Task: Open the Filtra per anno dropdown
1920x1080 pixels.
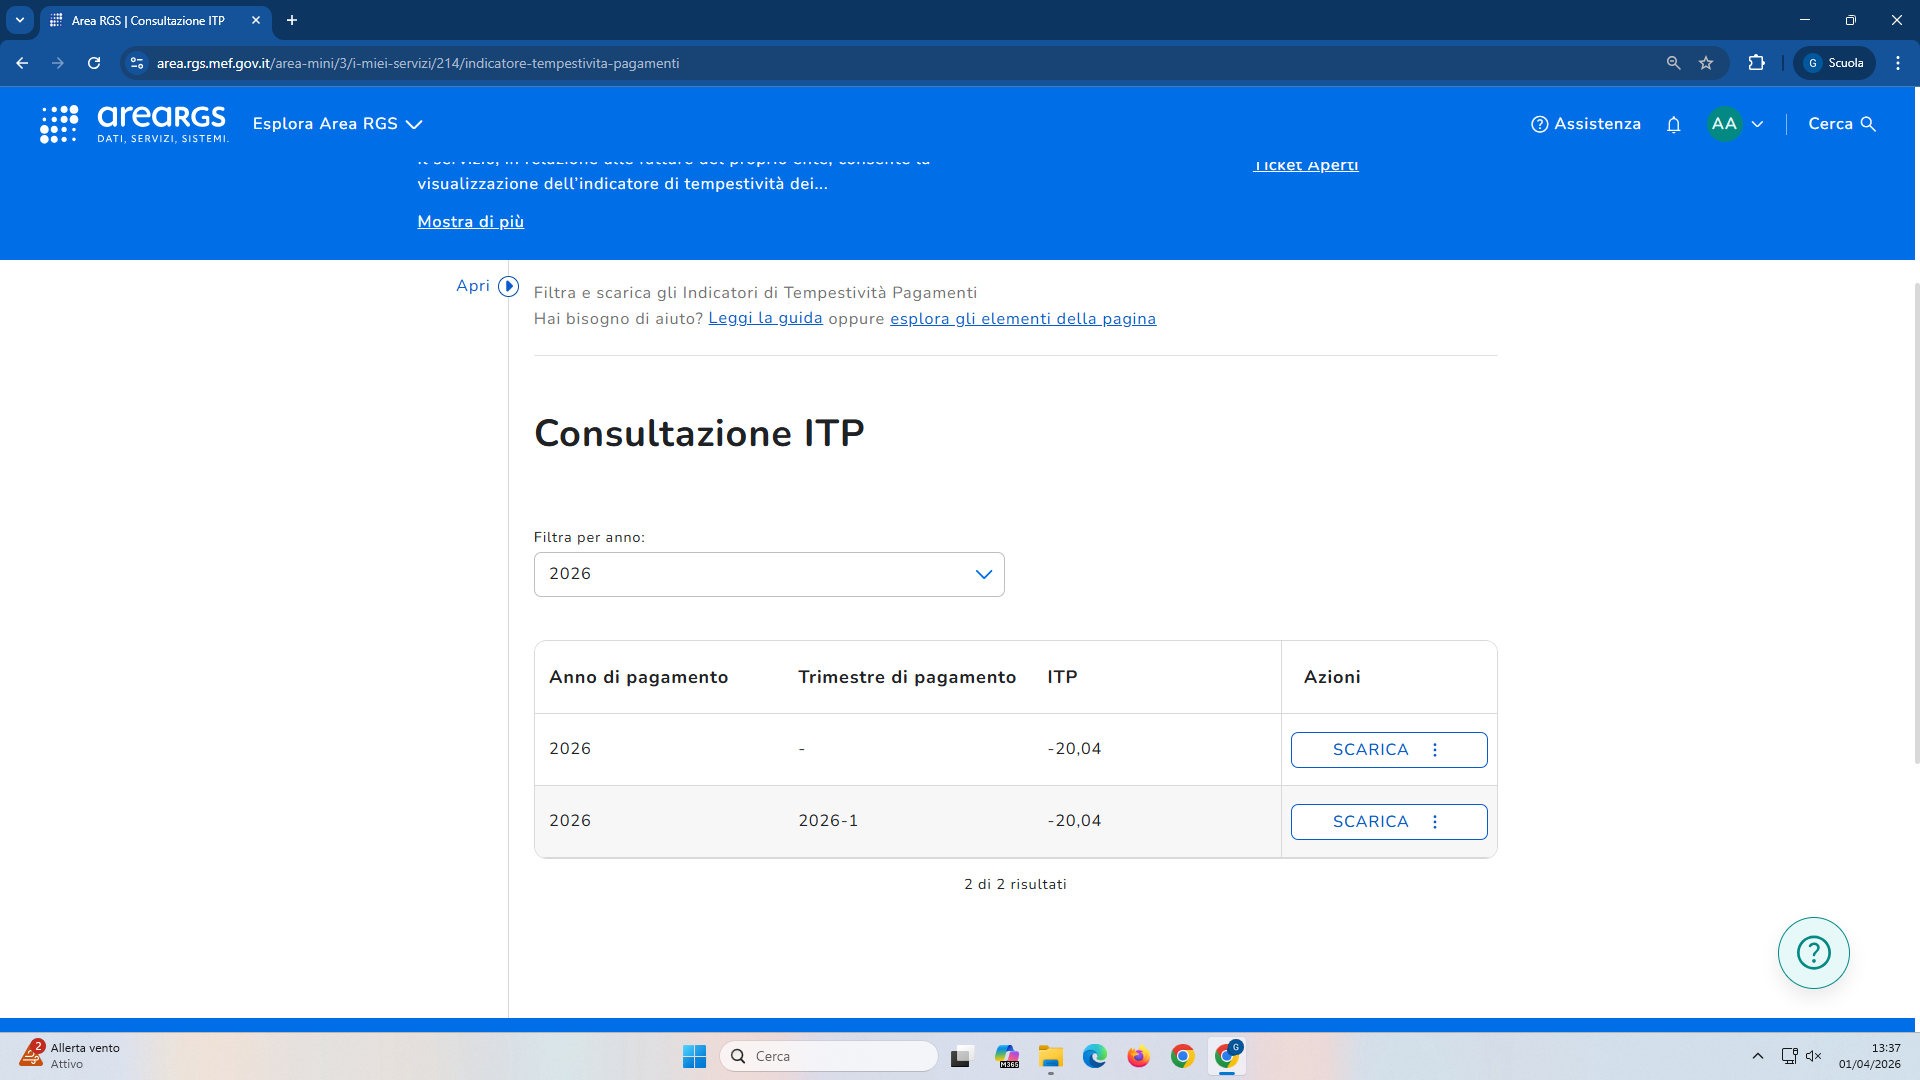Action: point(768,574)
